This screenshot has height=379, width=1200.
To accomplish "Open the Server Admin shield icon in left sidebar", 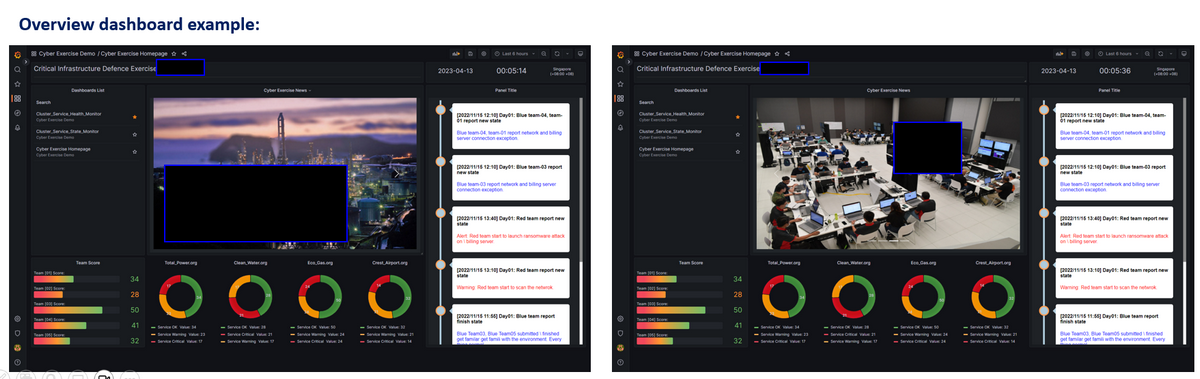I will (18, 333).
